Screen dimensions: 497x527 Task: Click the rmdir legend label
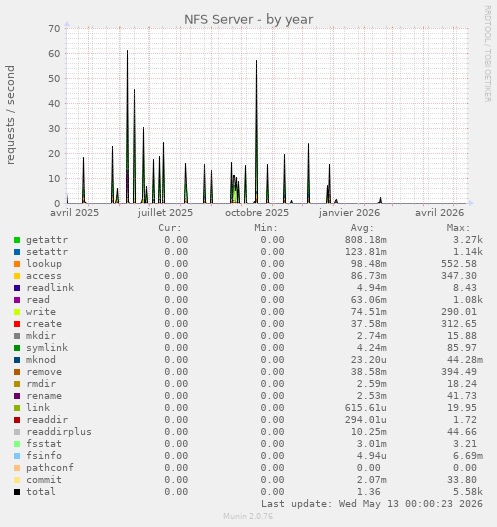[41, 384]
